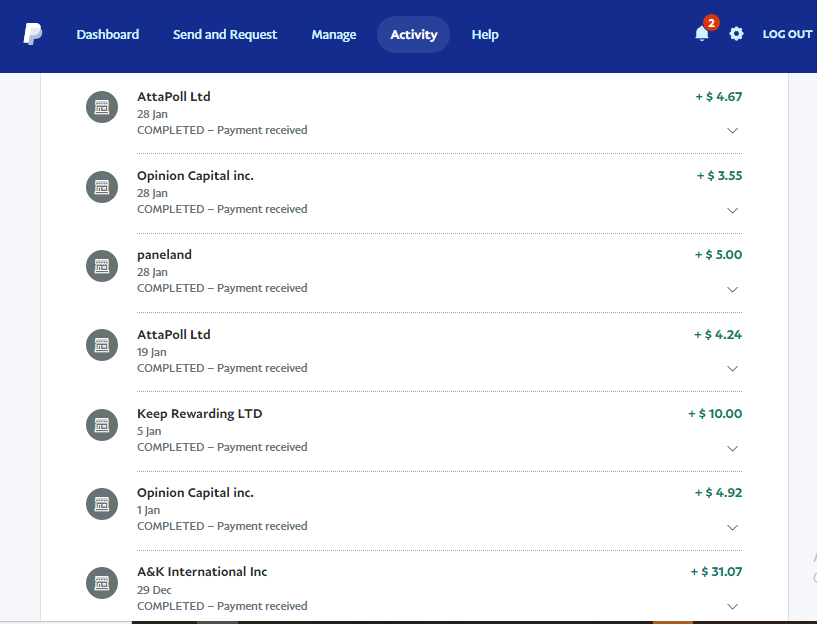Click merchant icon beside paneland
The image size is (819, 624).
point(102,266)
